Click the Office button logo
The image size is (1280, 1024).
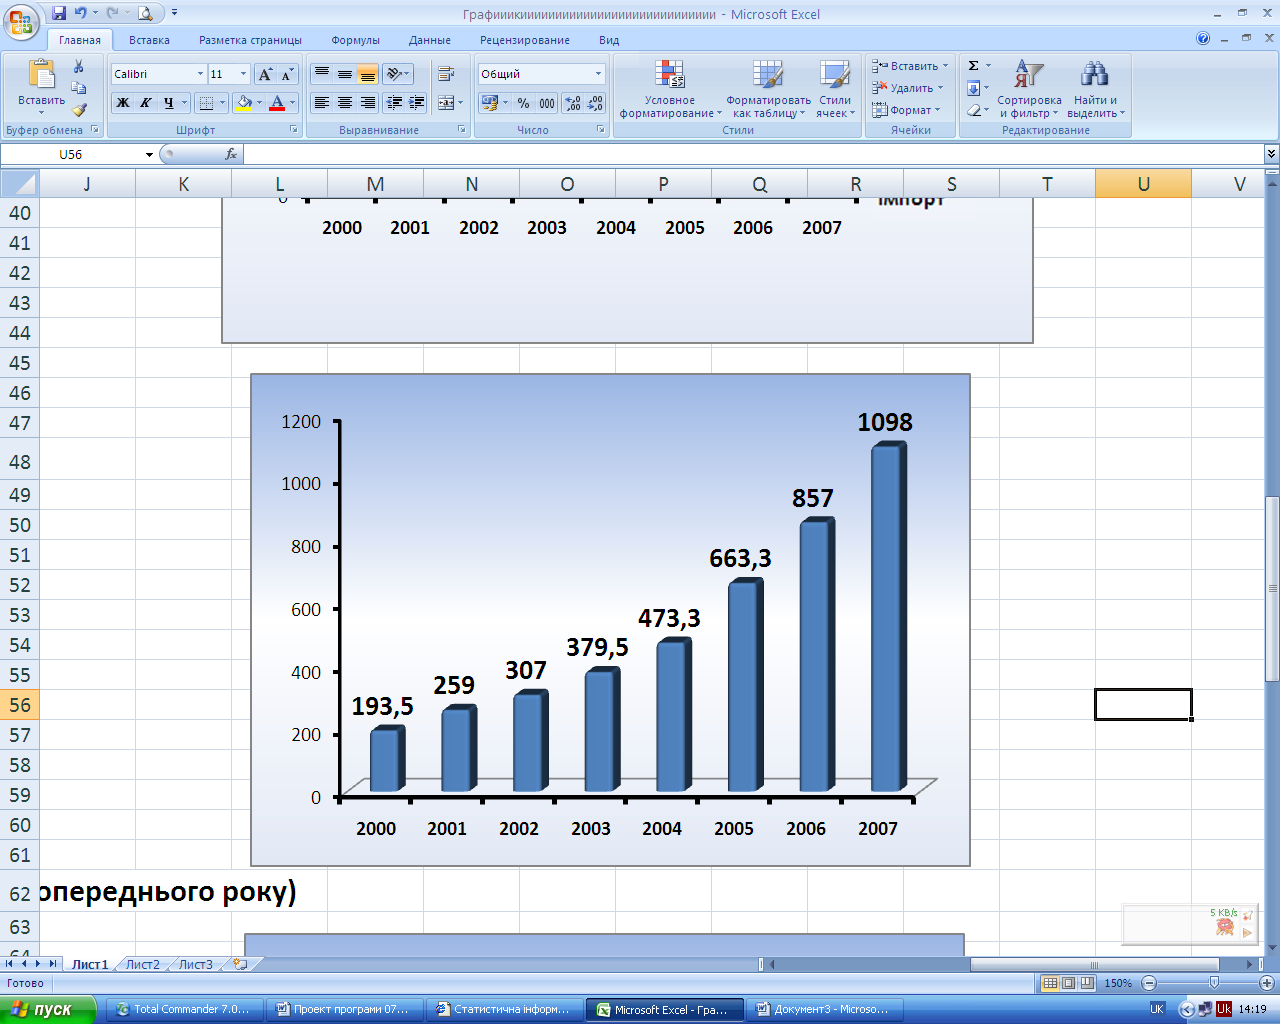[20, 21]
